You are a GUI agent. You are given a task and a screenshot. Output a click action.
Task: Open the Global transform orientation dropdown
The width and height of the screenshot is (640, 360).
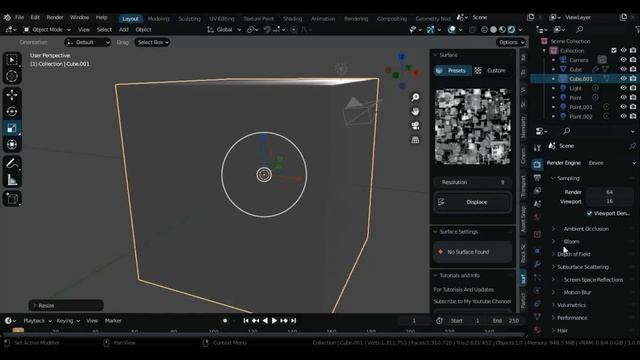click(224, 30)
